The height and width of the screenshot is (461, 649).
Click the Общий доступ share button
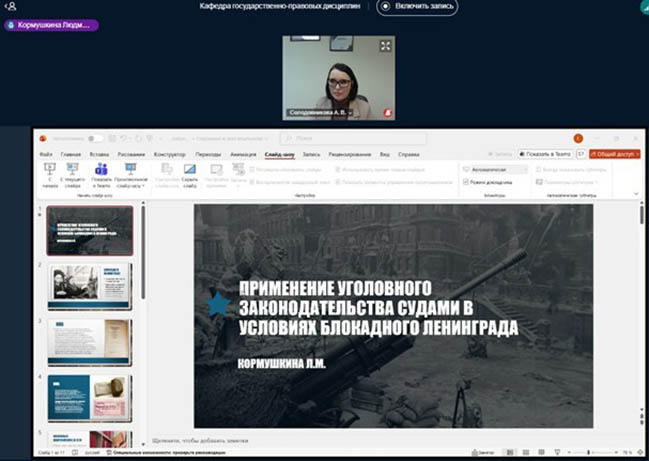[x=615, y=154]
